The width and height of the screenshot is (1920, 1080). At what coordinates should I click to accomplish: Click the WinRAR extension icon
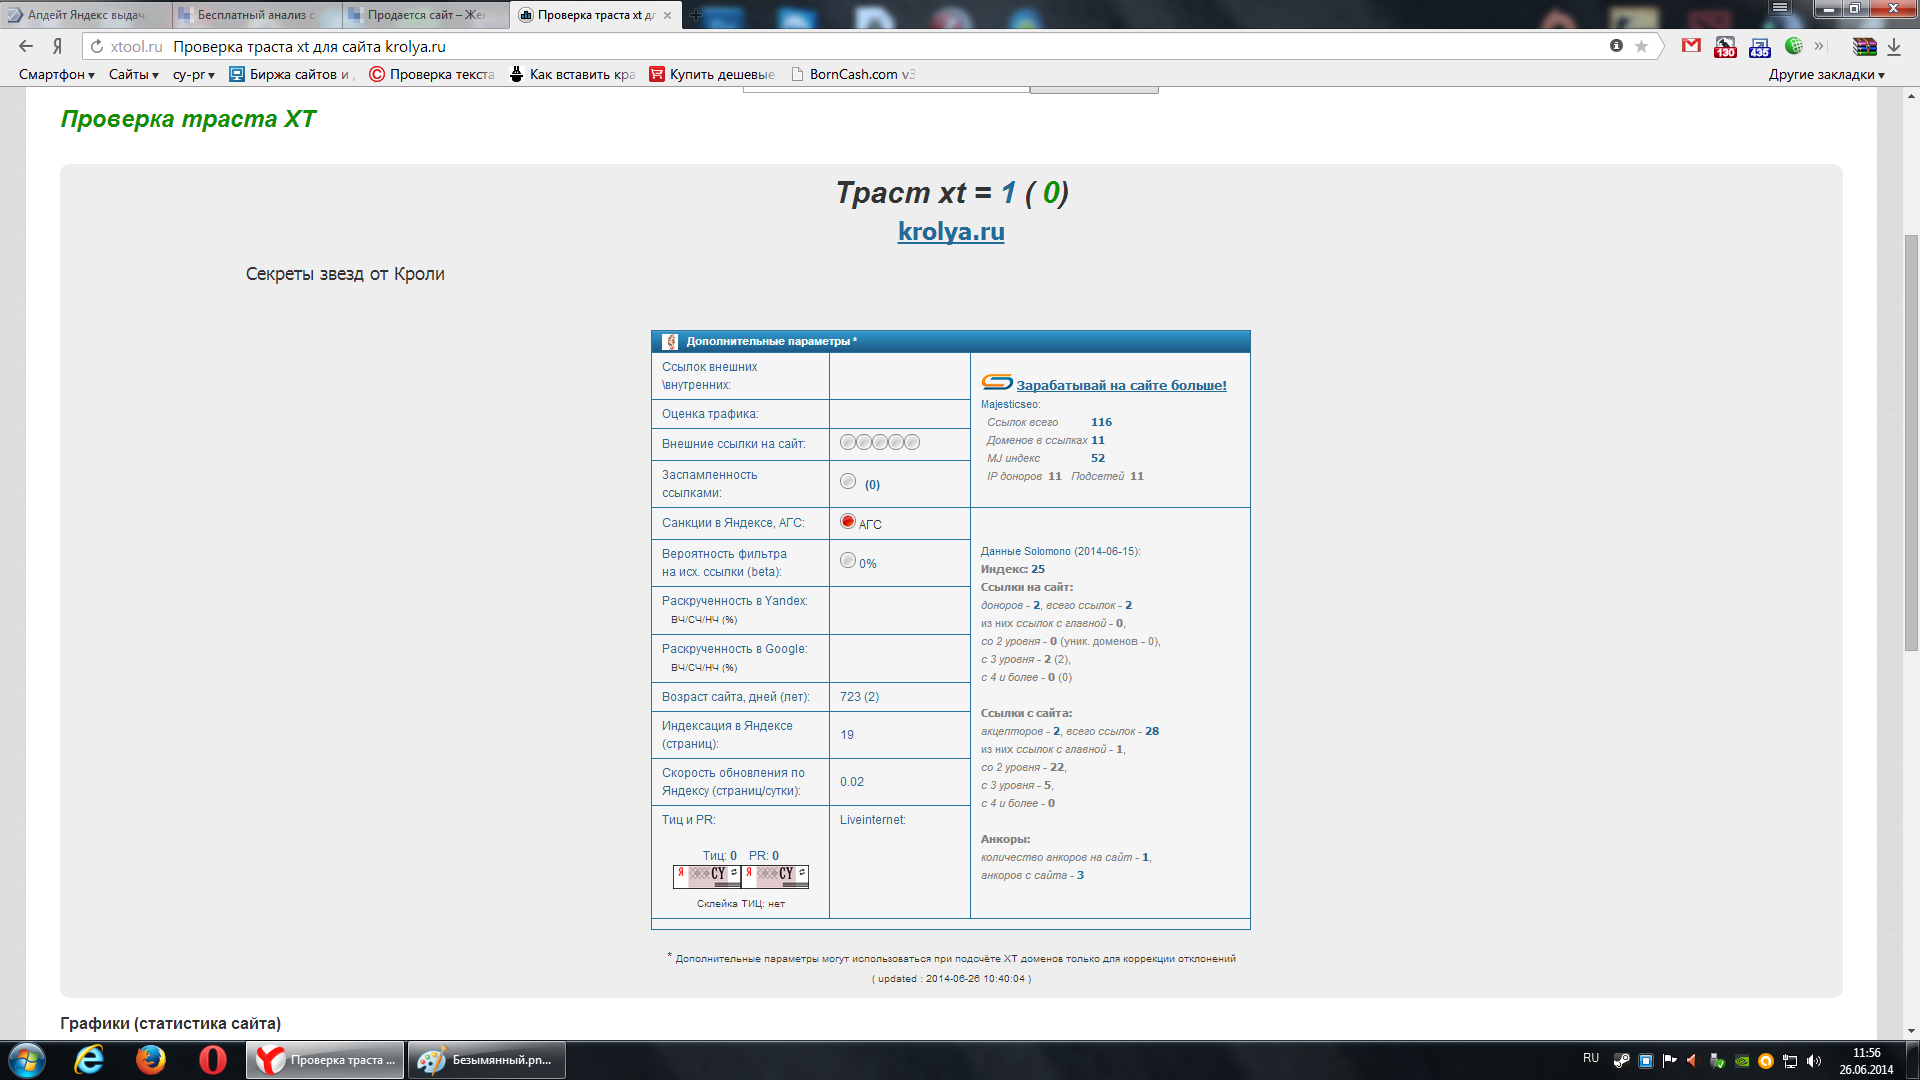(x=1864, y=46)
